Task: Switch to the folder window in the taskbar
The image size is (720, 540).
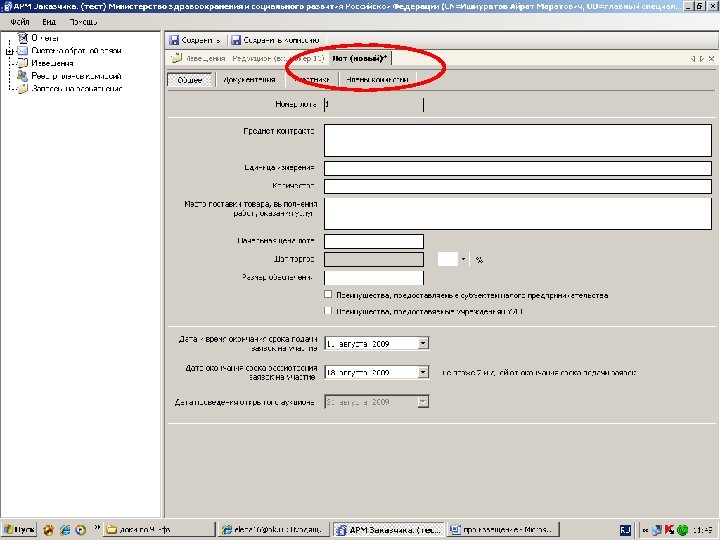Action: click(x=158, y=530)
